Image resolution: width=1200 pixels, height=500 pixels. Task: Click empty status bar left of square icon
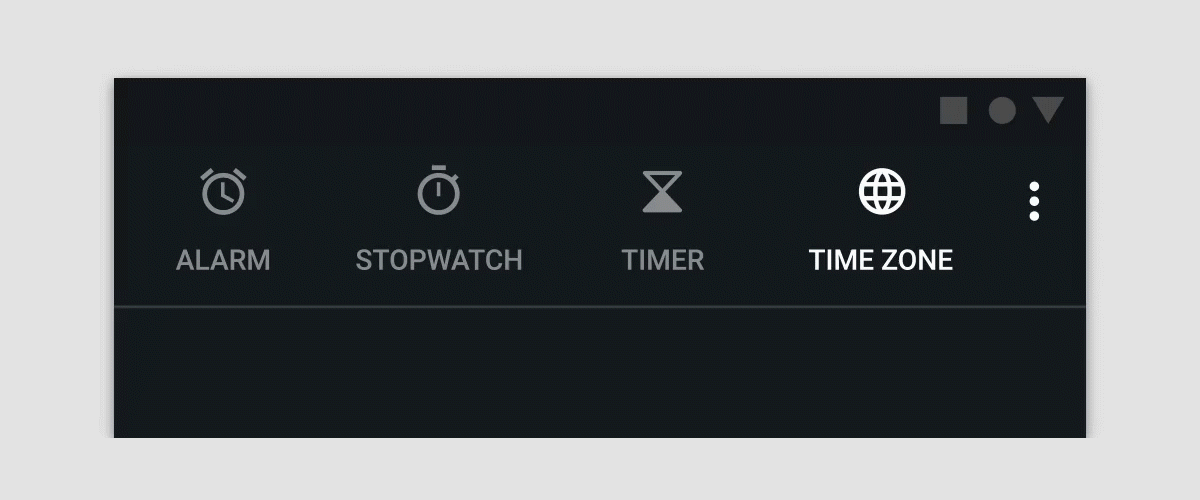click(x=520, y=111)
